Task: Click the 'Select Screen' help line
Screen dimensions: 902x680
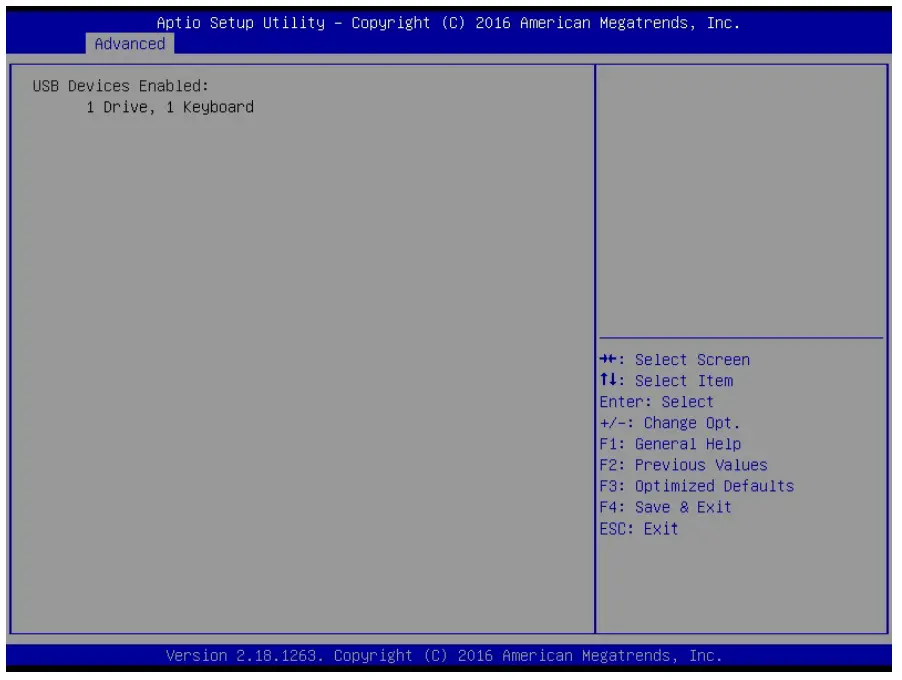Action: [675, 360]
